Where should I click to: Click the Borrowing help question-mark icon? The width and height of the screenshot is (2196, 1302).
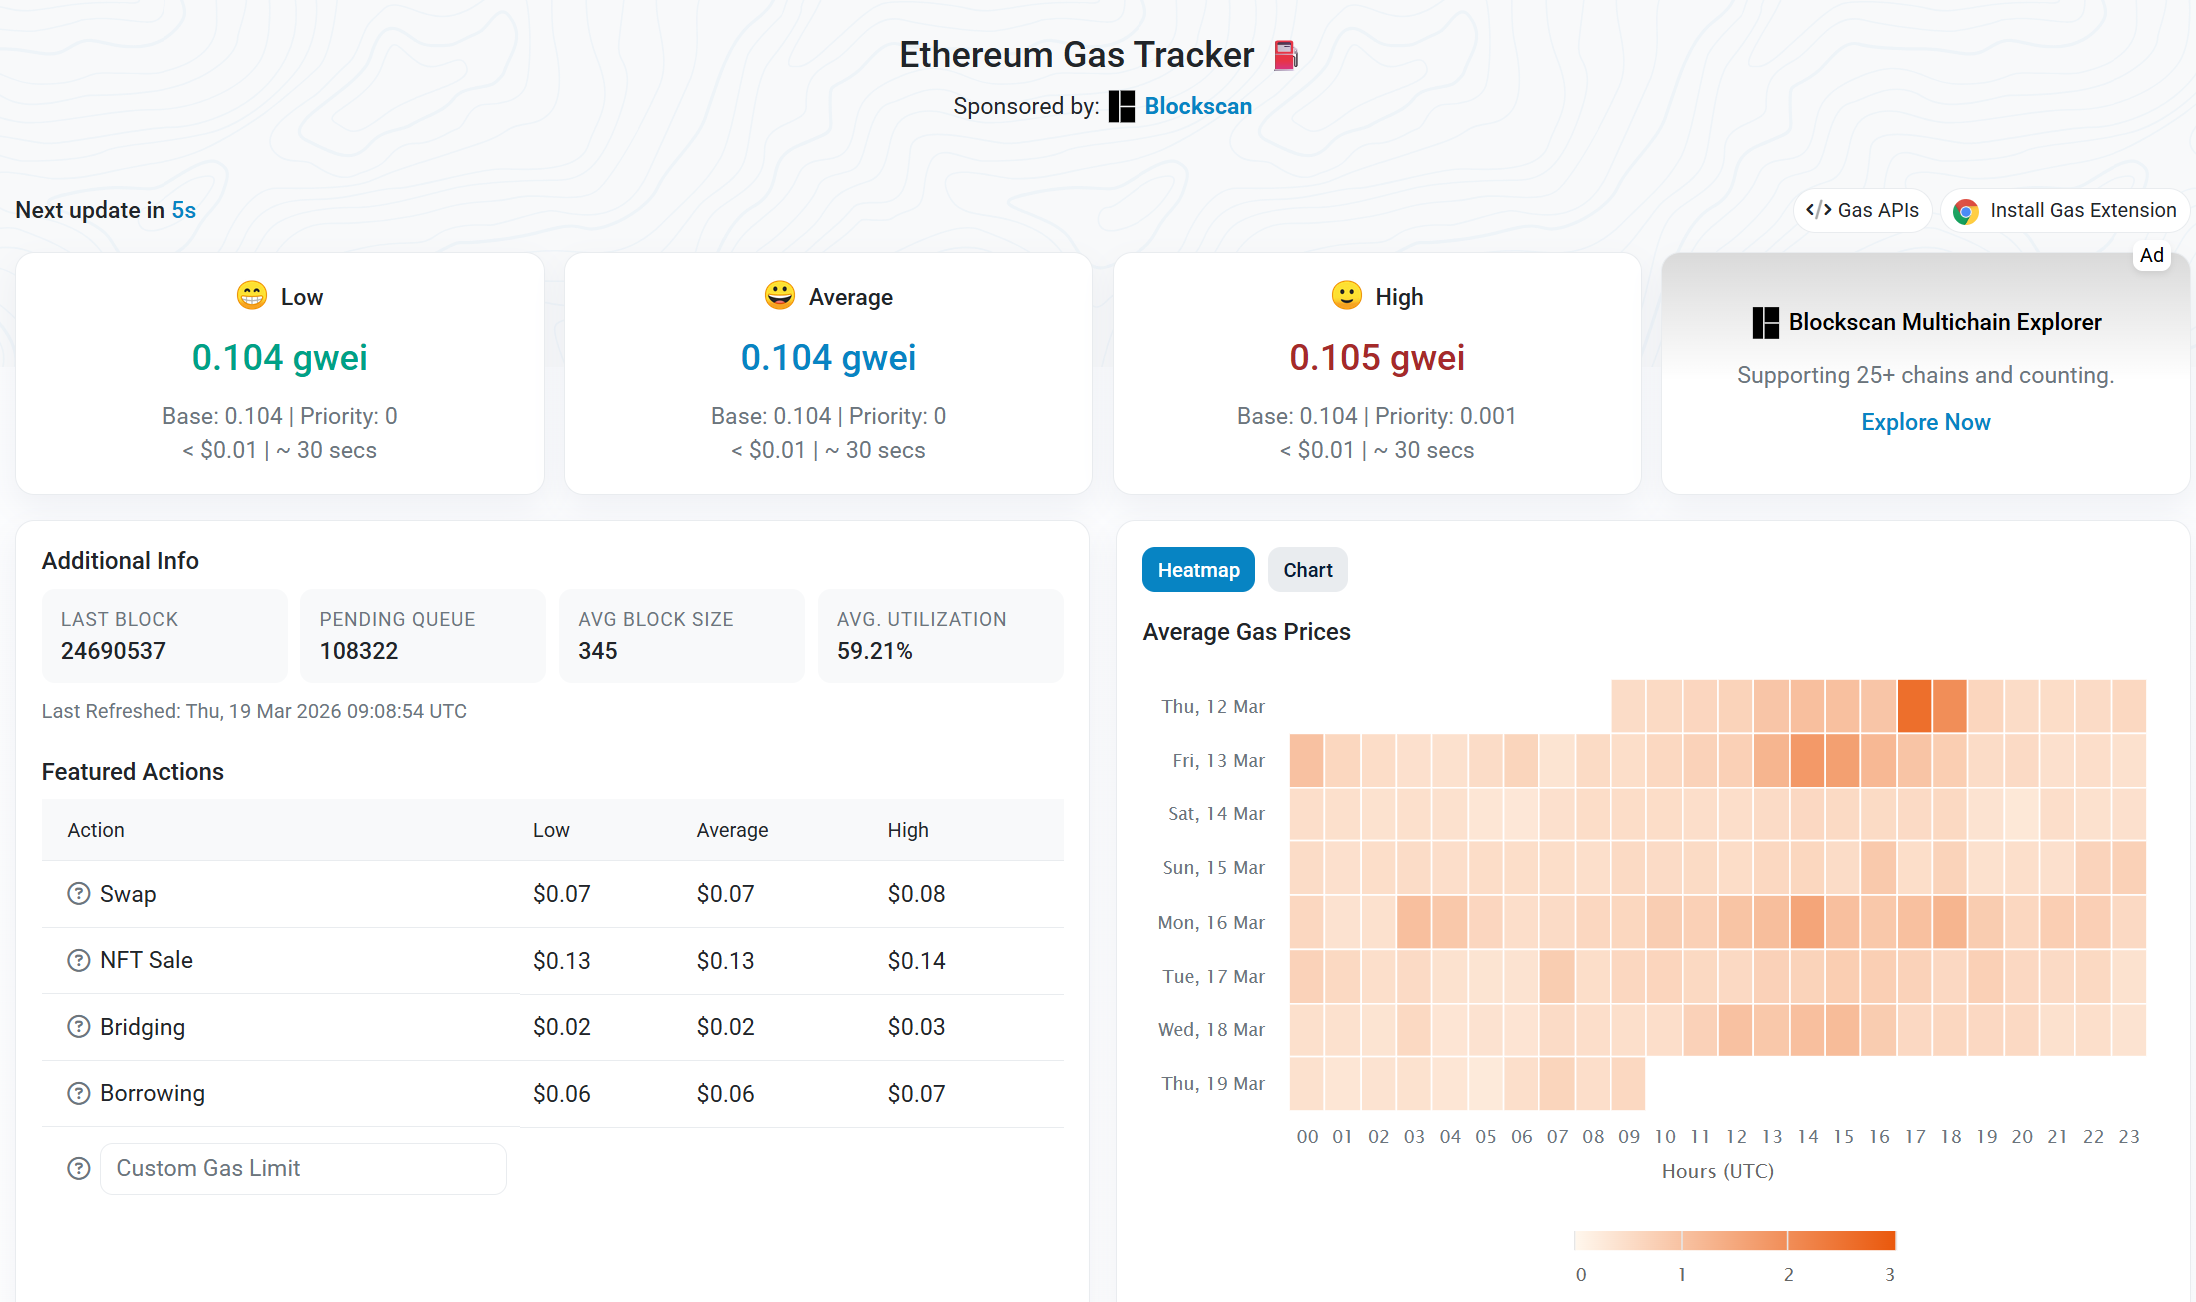tap(78, 1094)
